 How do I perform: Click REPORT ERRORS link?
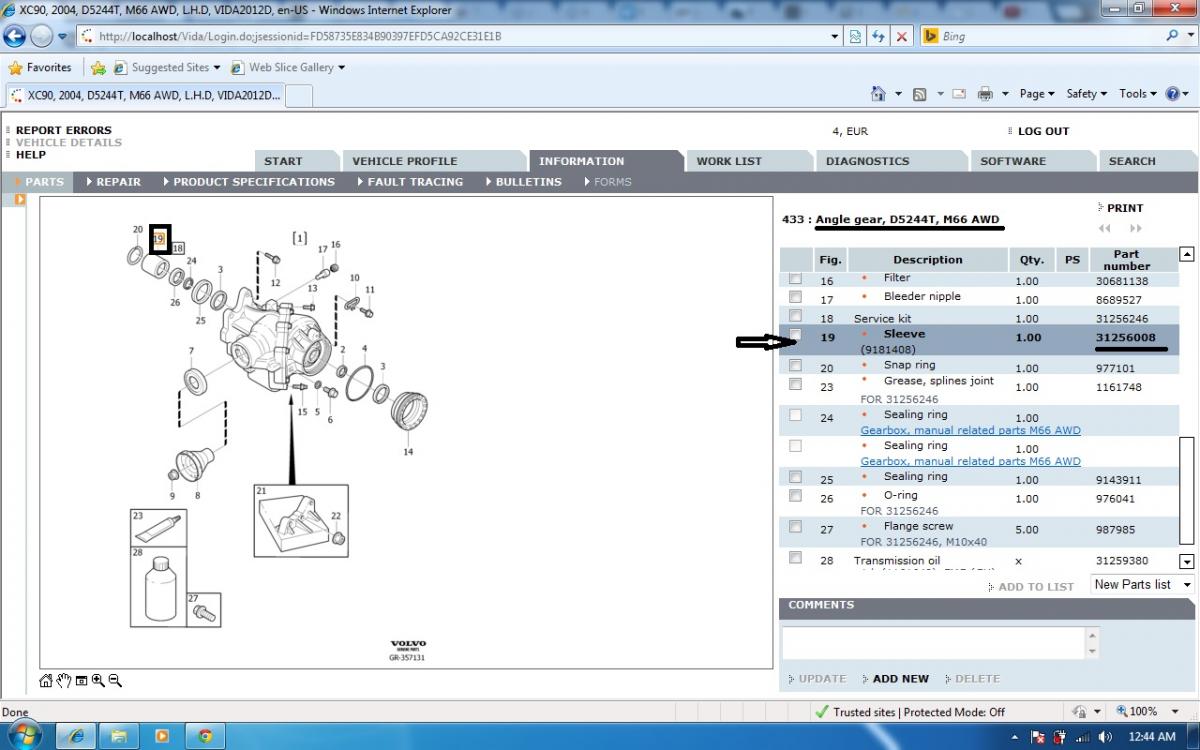pyautogui.click(x=64, y=130)
